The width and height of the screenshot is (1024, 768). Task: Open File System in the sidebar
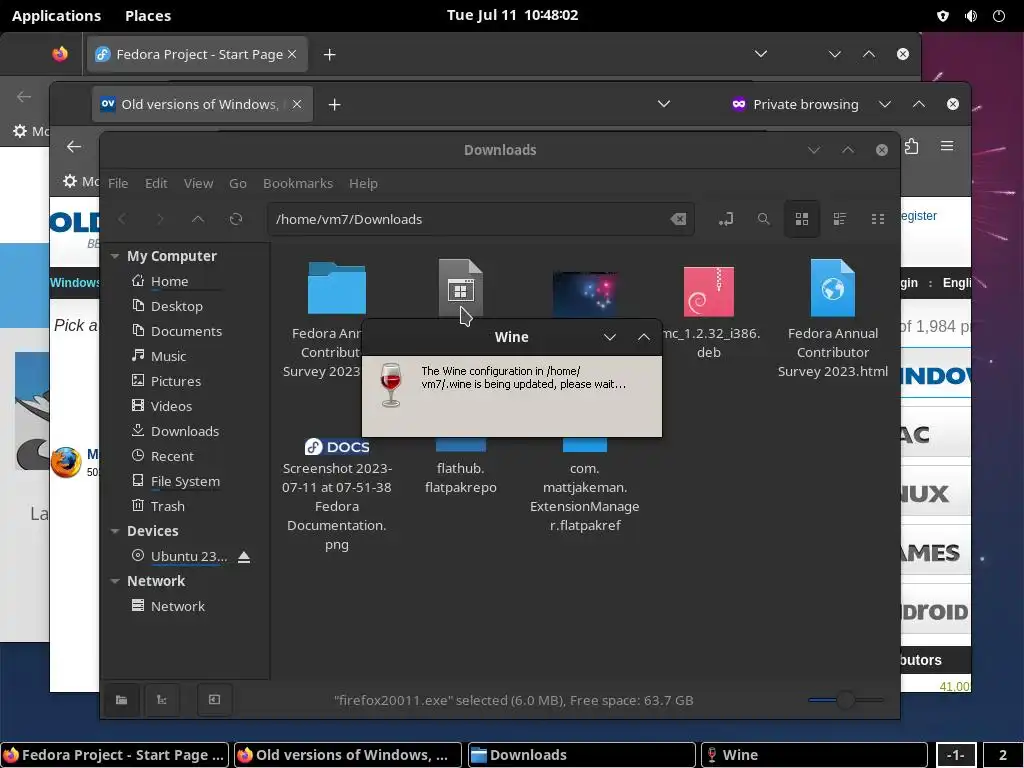185,481
